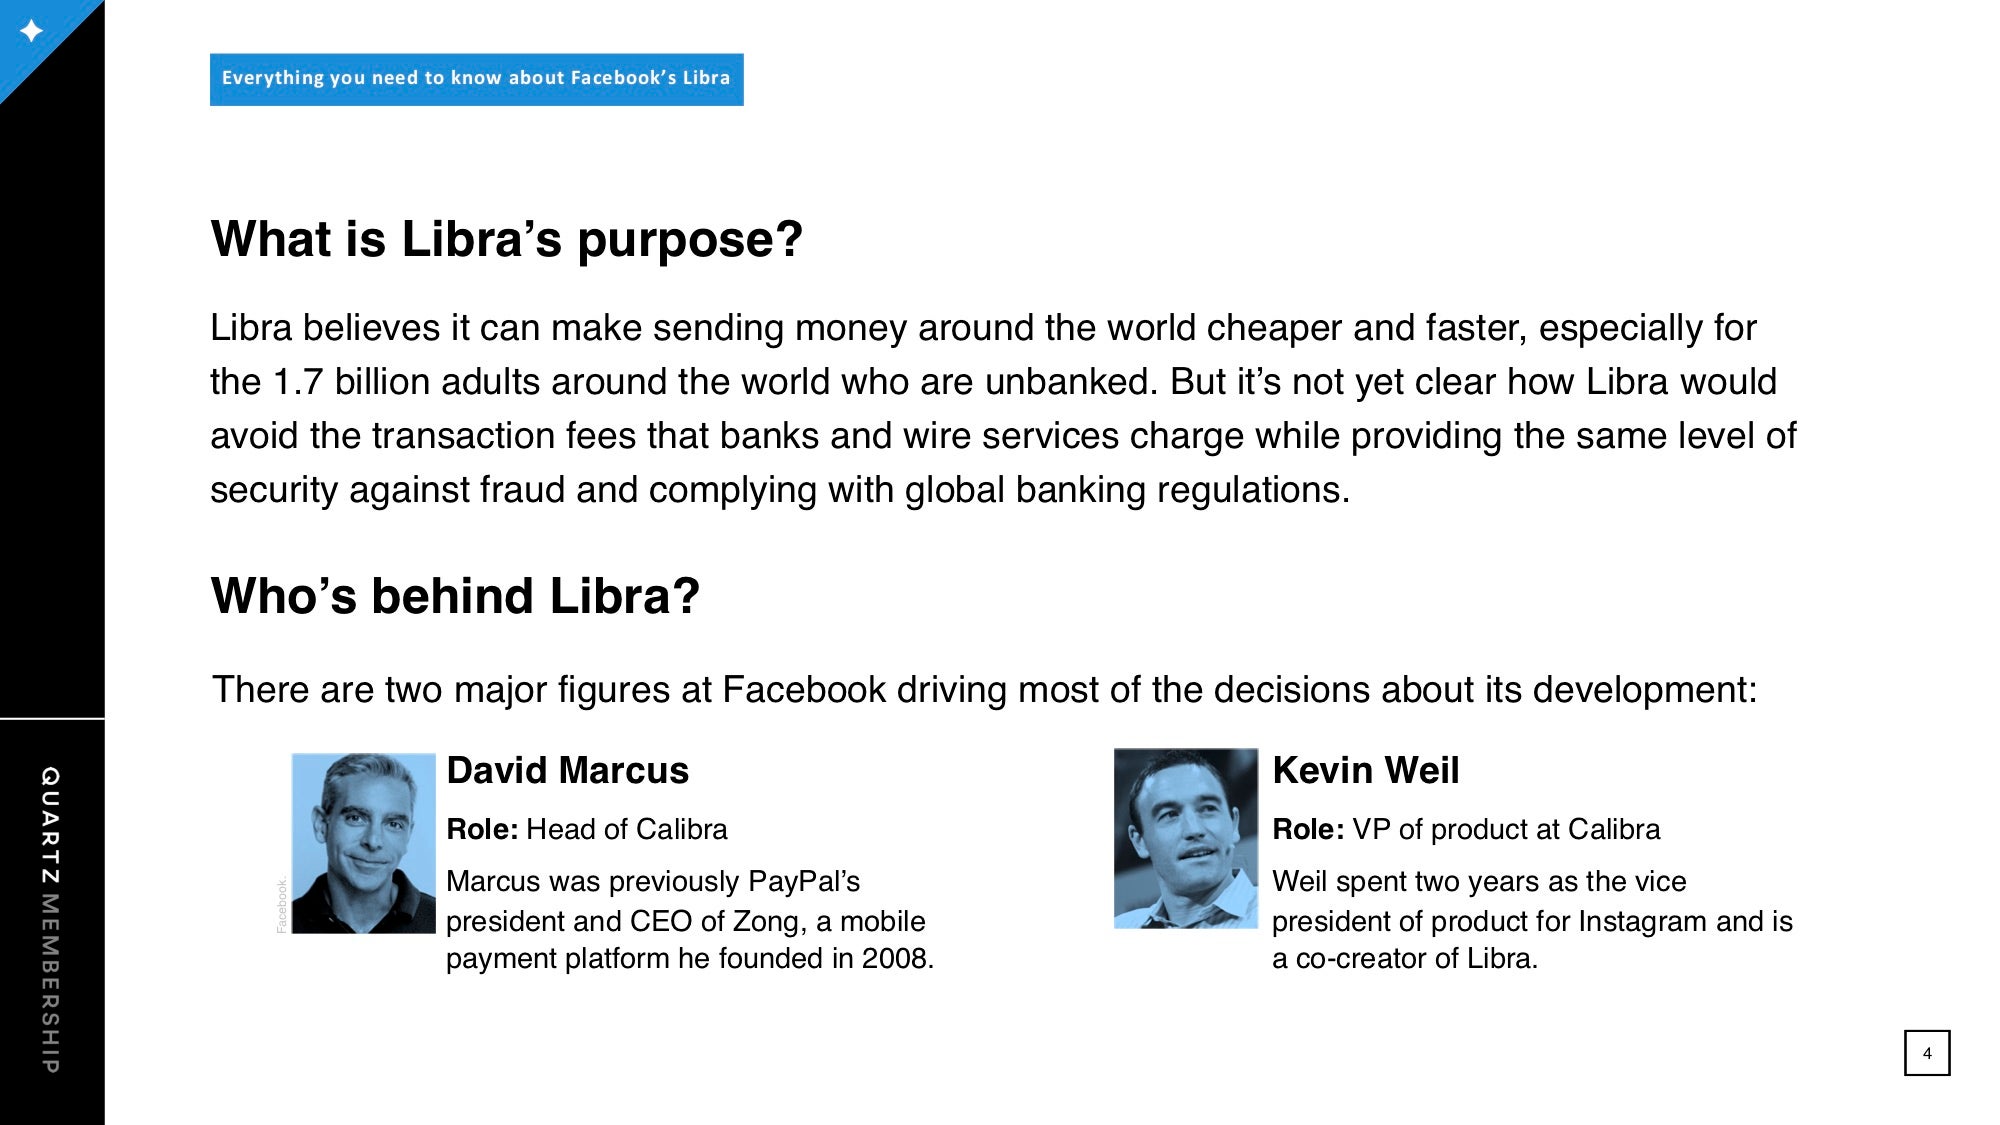The image size is (2000, 1125).
Task: Select the 'Who's behind Libra?' heading
Action: click(455, 596)
